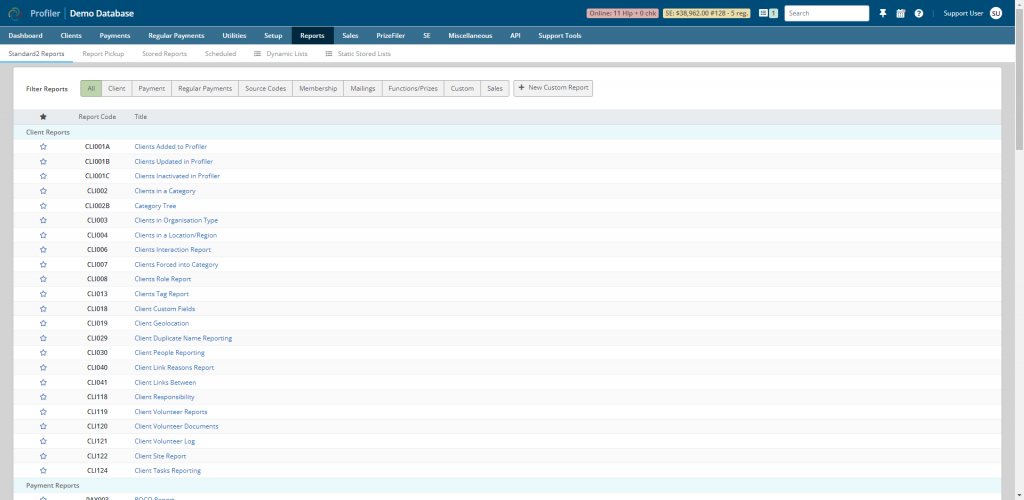Star the CLI122 Client Site Report
Screen dimensions: 1024x500
[x=43, y=456]
